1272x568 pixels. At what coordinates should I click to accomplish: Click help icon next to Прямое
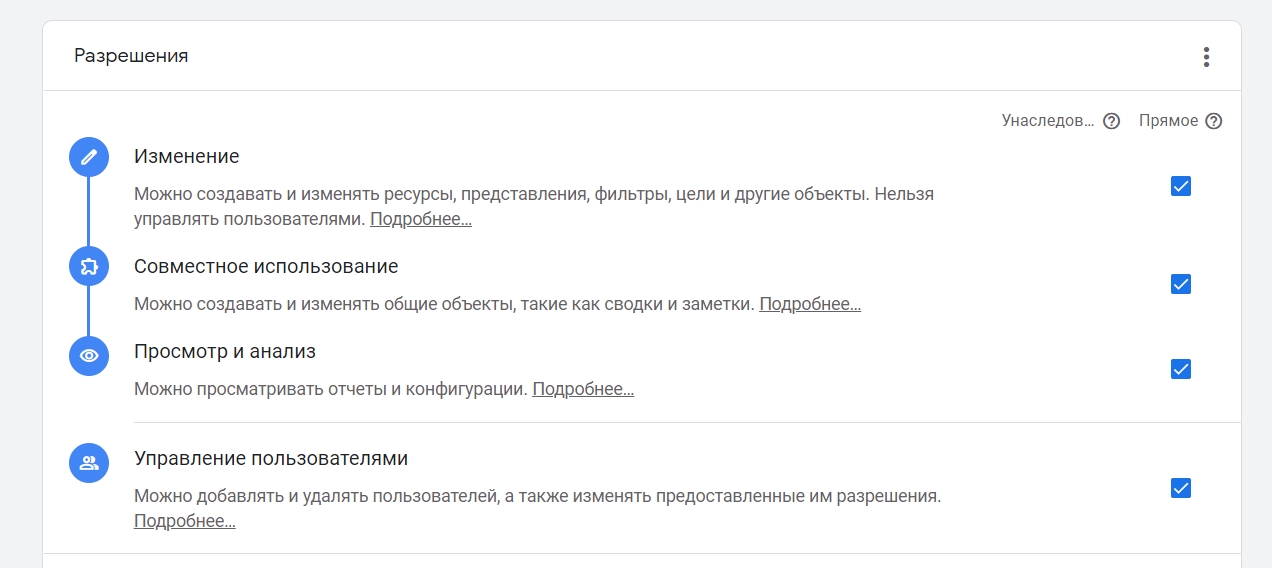pos(1213,121)
